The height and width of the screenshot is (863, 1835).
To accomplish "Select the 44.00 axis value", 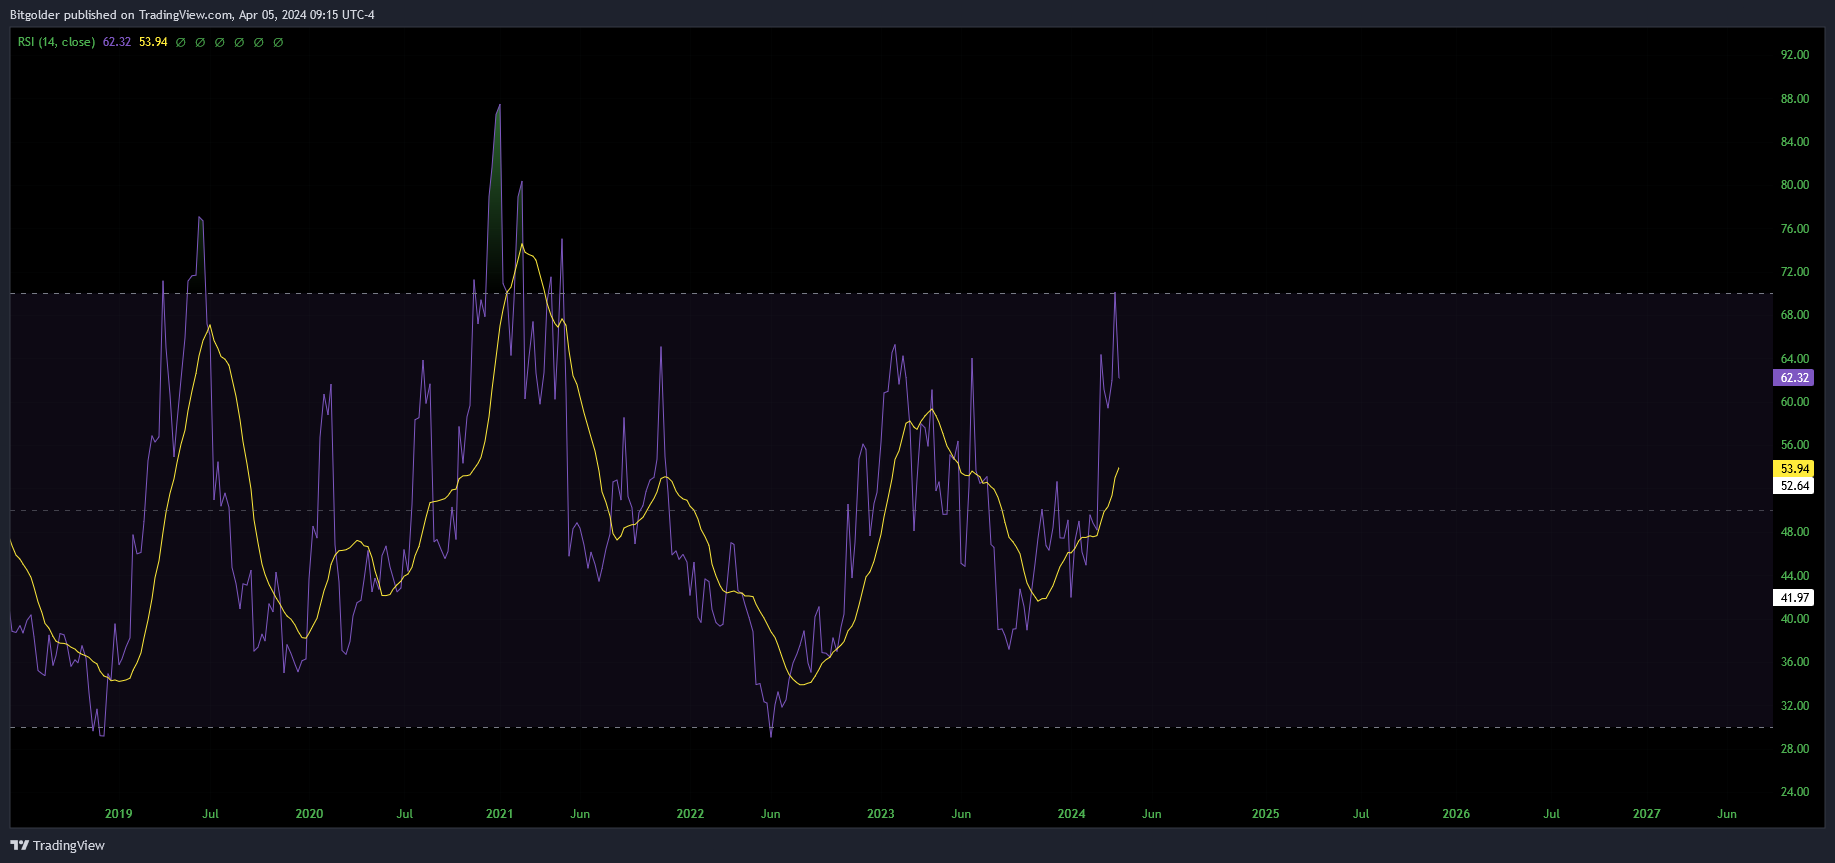I will coord(1795,576).
